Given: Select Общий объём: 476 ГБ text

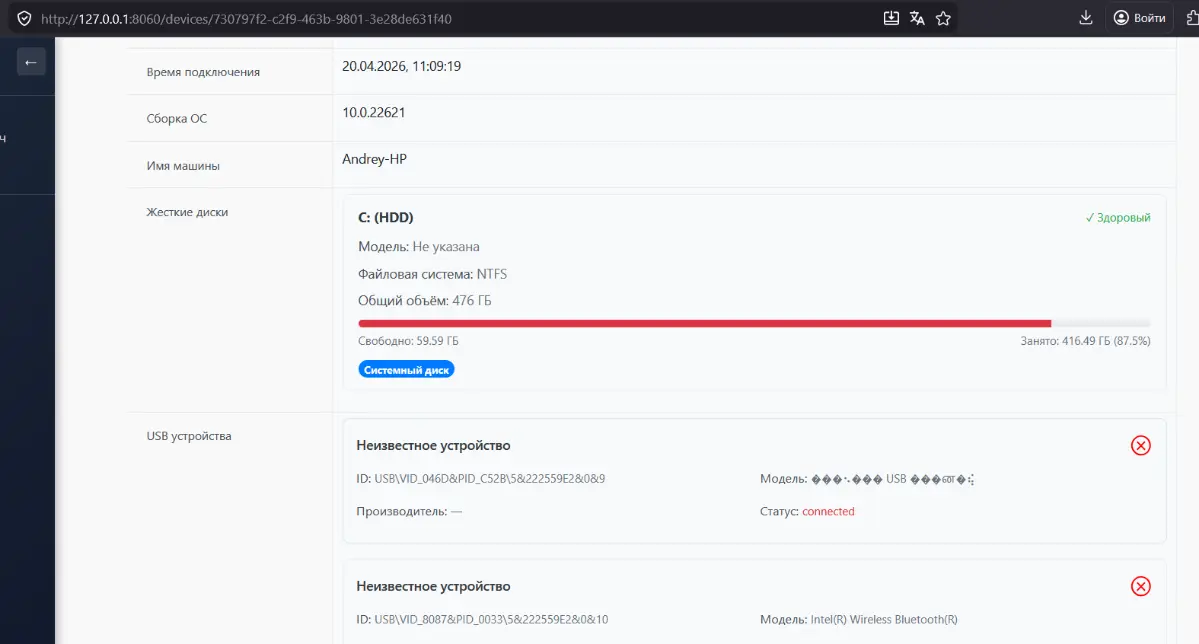Looking at the screenshot, I should [x=424, y=301].
